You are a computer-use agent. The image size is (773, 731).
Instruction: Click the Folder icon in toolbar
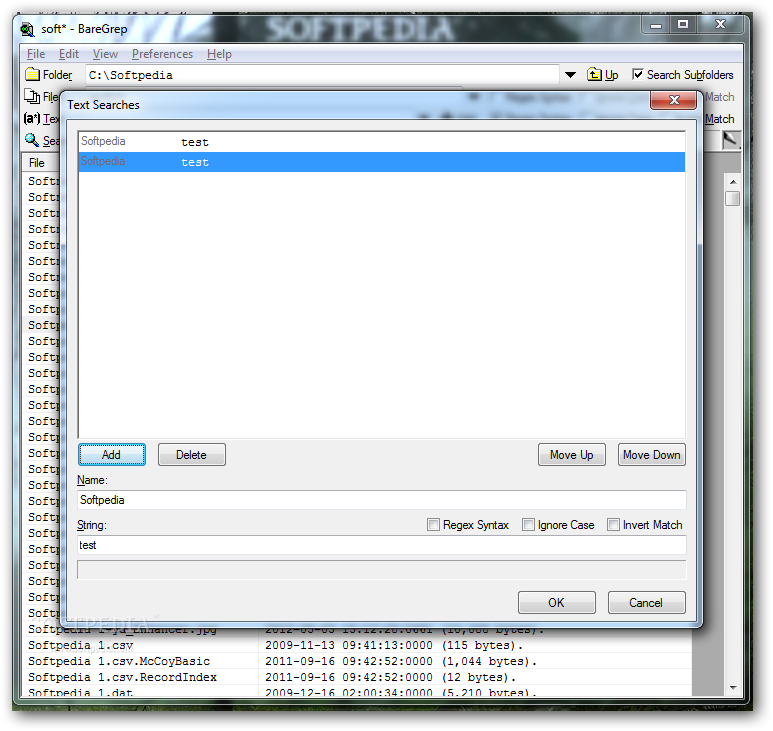click(x=32, y=74)
